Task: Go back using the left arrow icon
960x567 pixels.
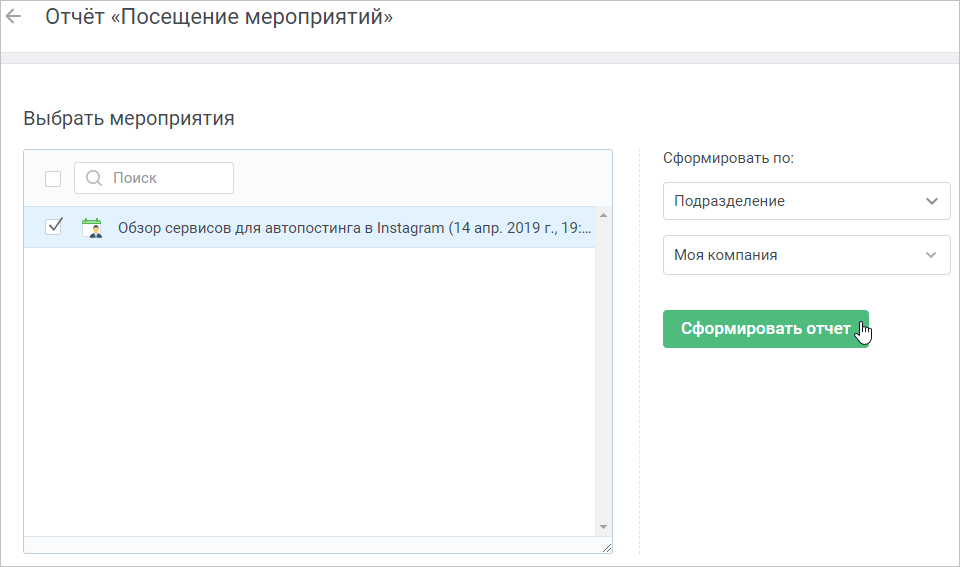Action: tap(13, 17)
